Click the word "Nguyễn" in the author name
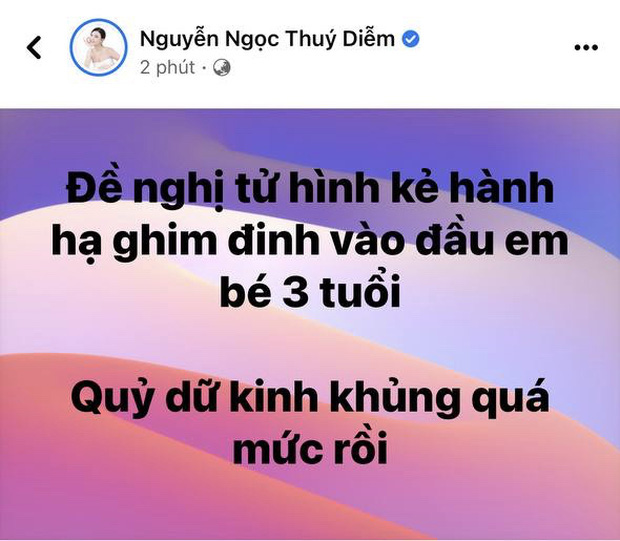Viewport: 620px width, 541px height. pyautogui.click(x=179, y=39)
